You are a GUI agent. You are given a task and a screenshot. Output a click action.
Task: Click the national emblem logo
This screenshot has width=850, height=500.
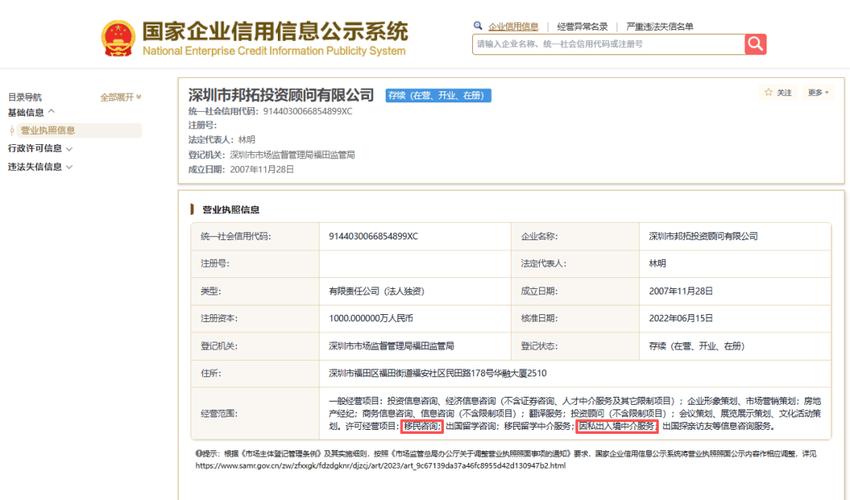[x=118, y=38]
